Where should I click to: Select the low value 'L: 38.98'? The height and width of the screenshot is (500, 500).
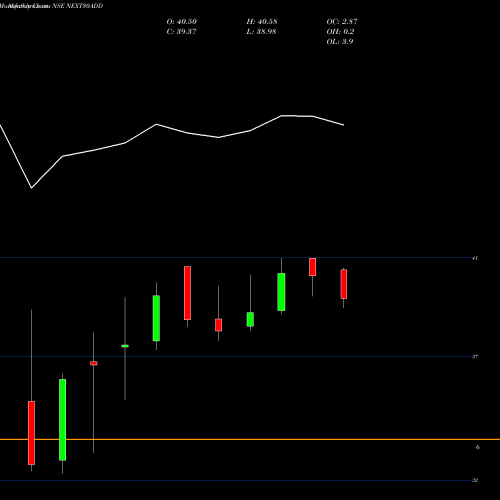(x=261, y=32)
